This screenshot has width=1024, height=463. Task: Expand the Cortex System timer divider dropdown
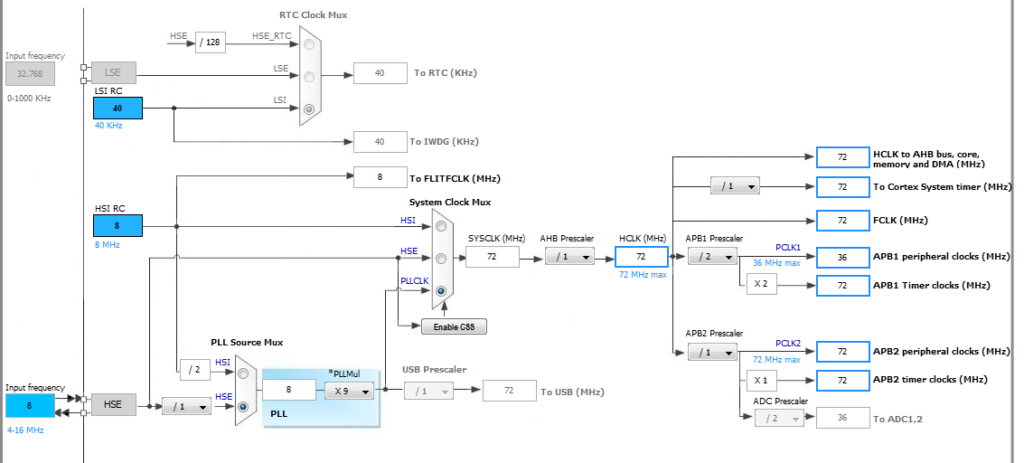click(x=734, y=187)
